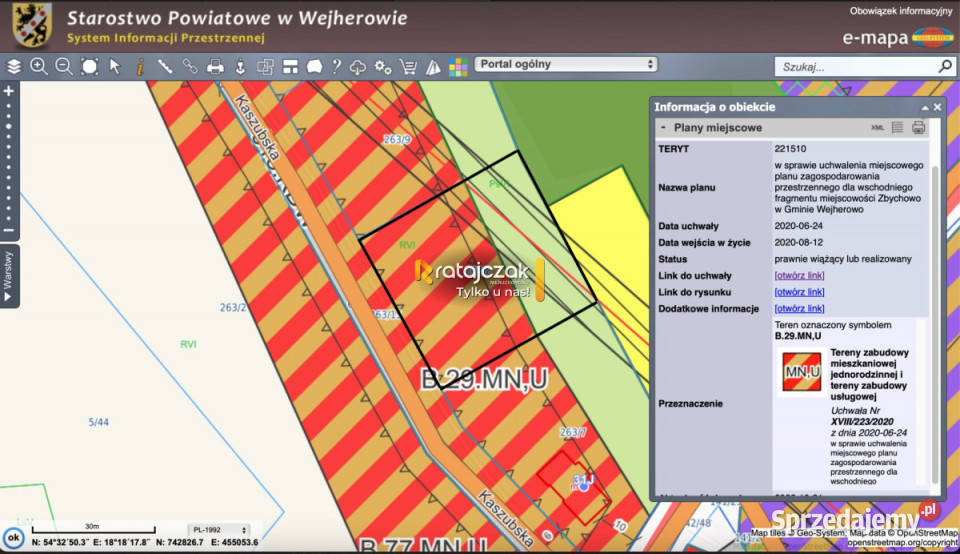Click the System Informacji Przestrzennej subtitle
Screen dimensions: 960x554
[166, 38]
